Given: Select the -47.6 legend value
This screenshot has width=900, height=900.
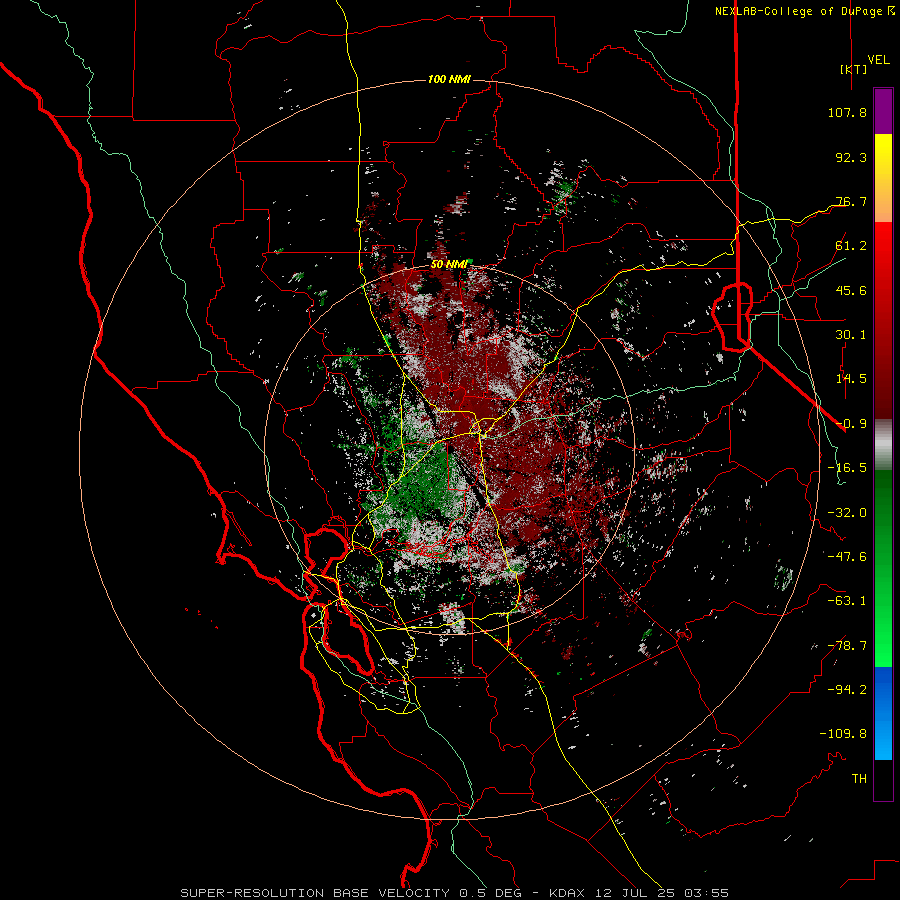Looking at the screenshot, I should [x=847, y=557].
